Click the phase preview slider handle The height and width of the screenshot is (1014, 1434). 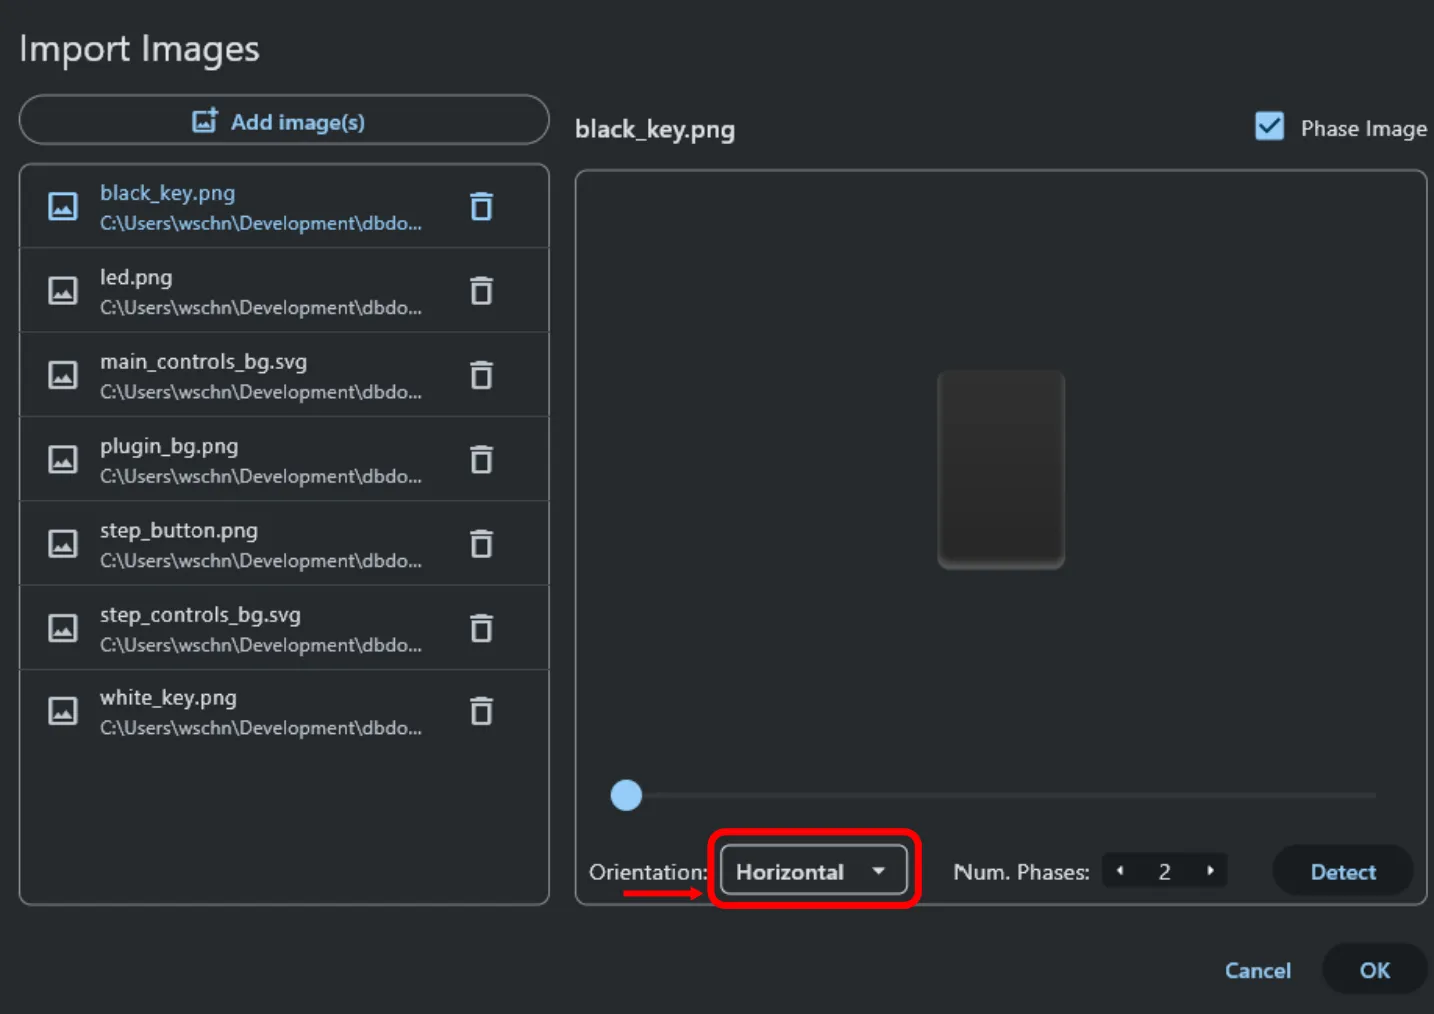point(626,795)
